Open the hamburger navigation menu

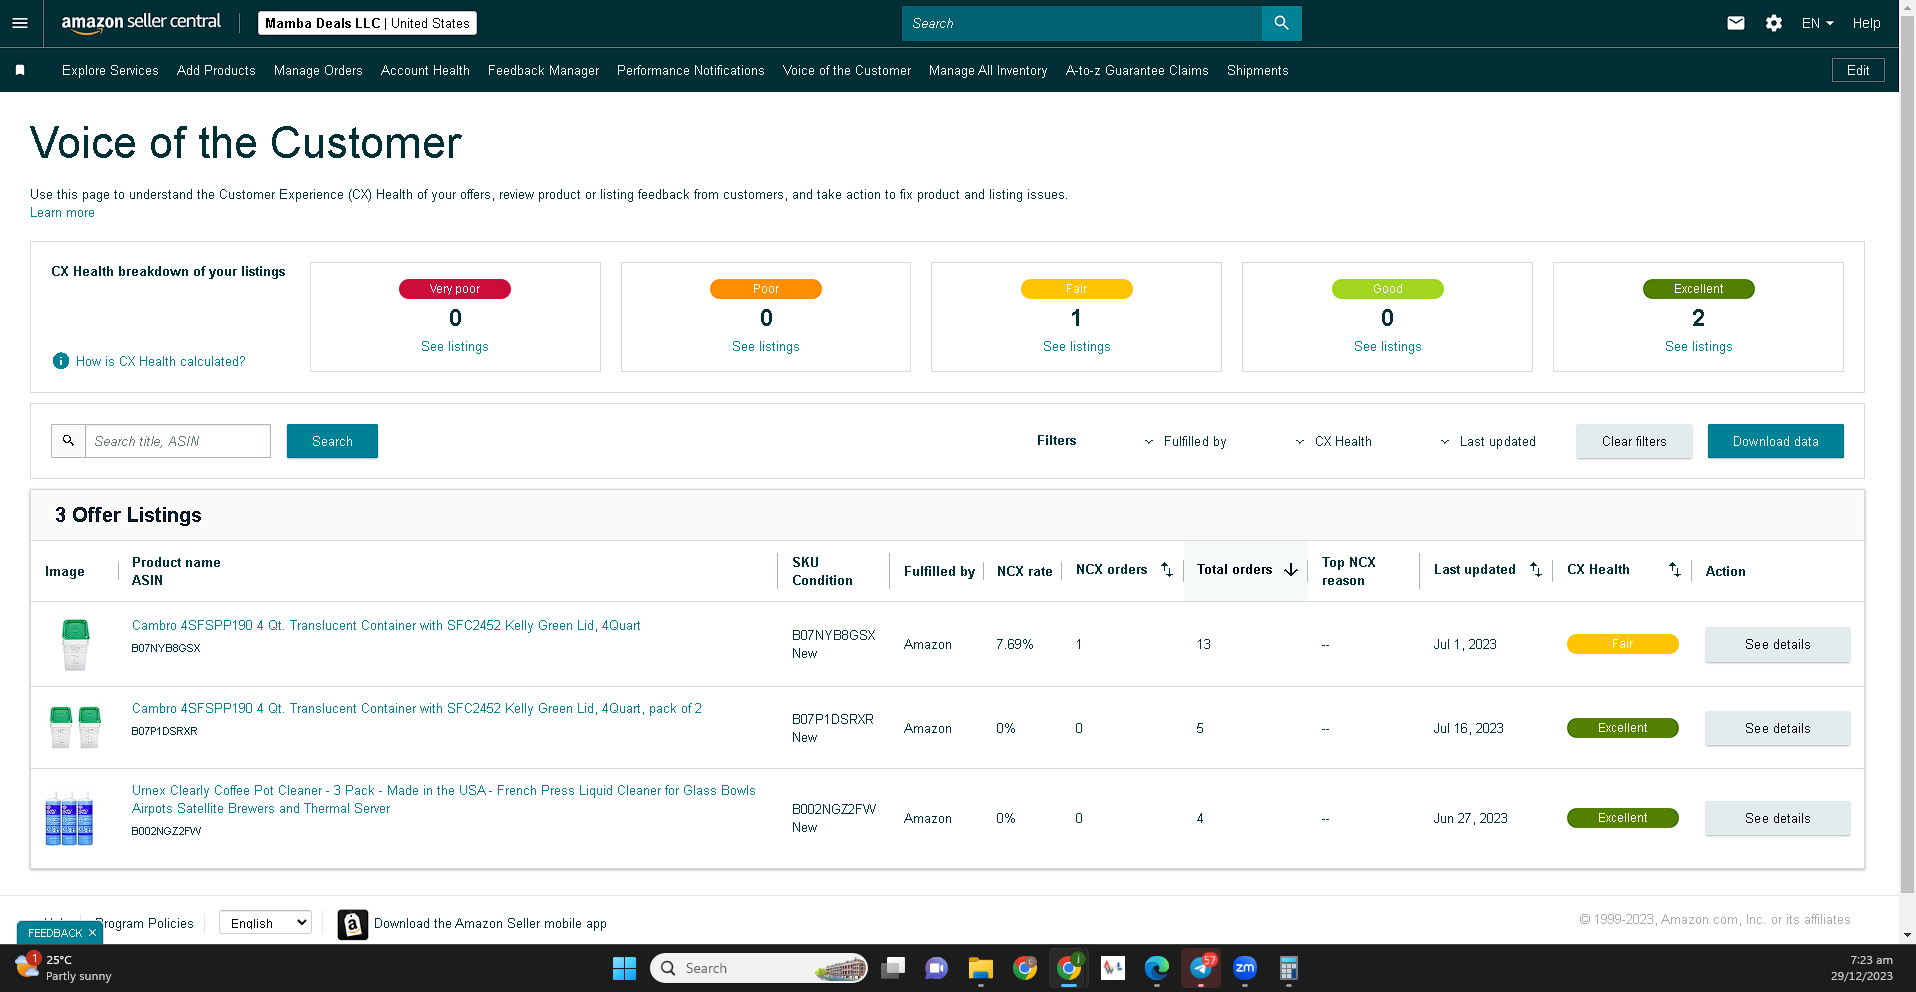pos(20,23)
